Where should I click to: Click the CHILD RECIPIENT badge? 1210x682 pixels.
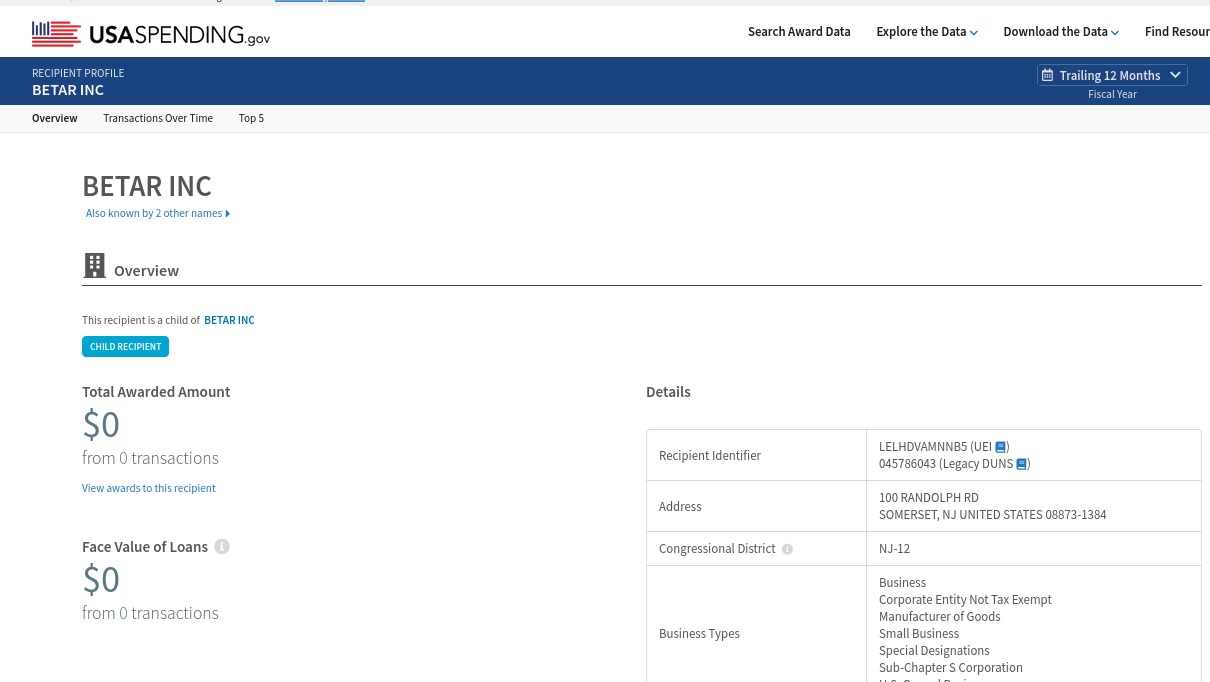click(125, 347)
